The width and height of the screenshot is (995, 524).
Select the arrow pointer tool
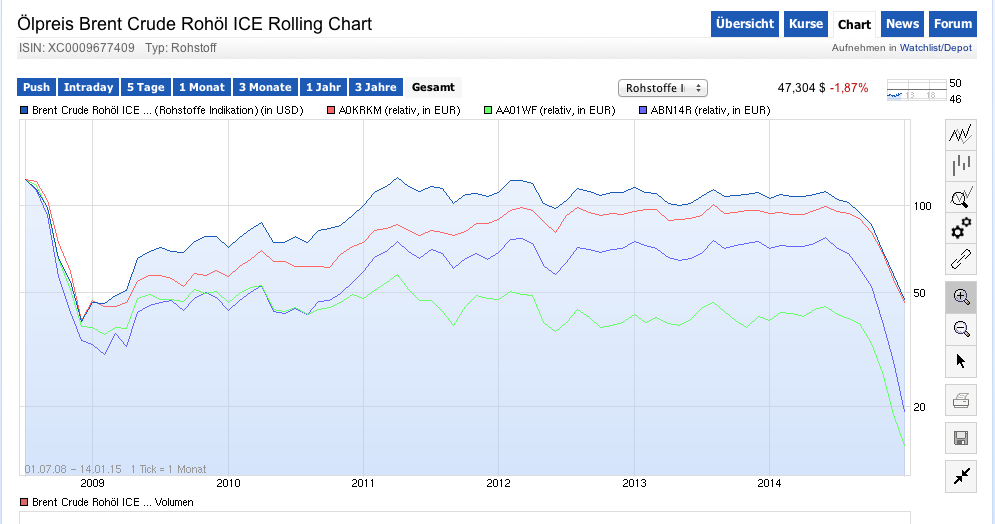tap(960, 361)
